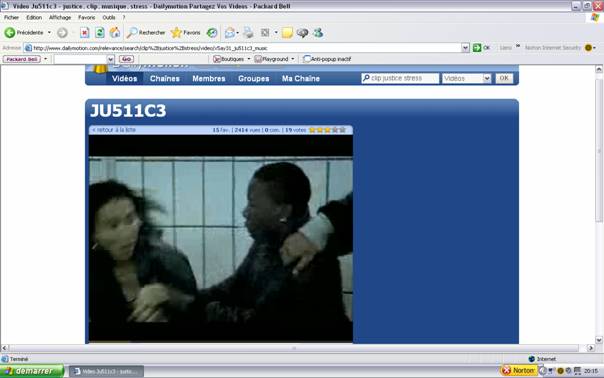Open the Rechercher search tool
The height and width of the screenshot is (378, 604).
[146, 33]
